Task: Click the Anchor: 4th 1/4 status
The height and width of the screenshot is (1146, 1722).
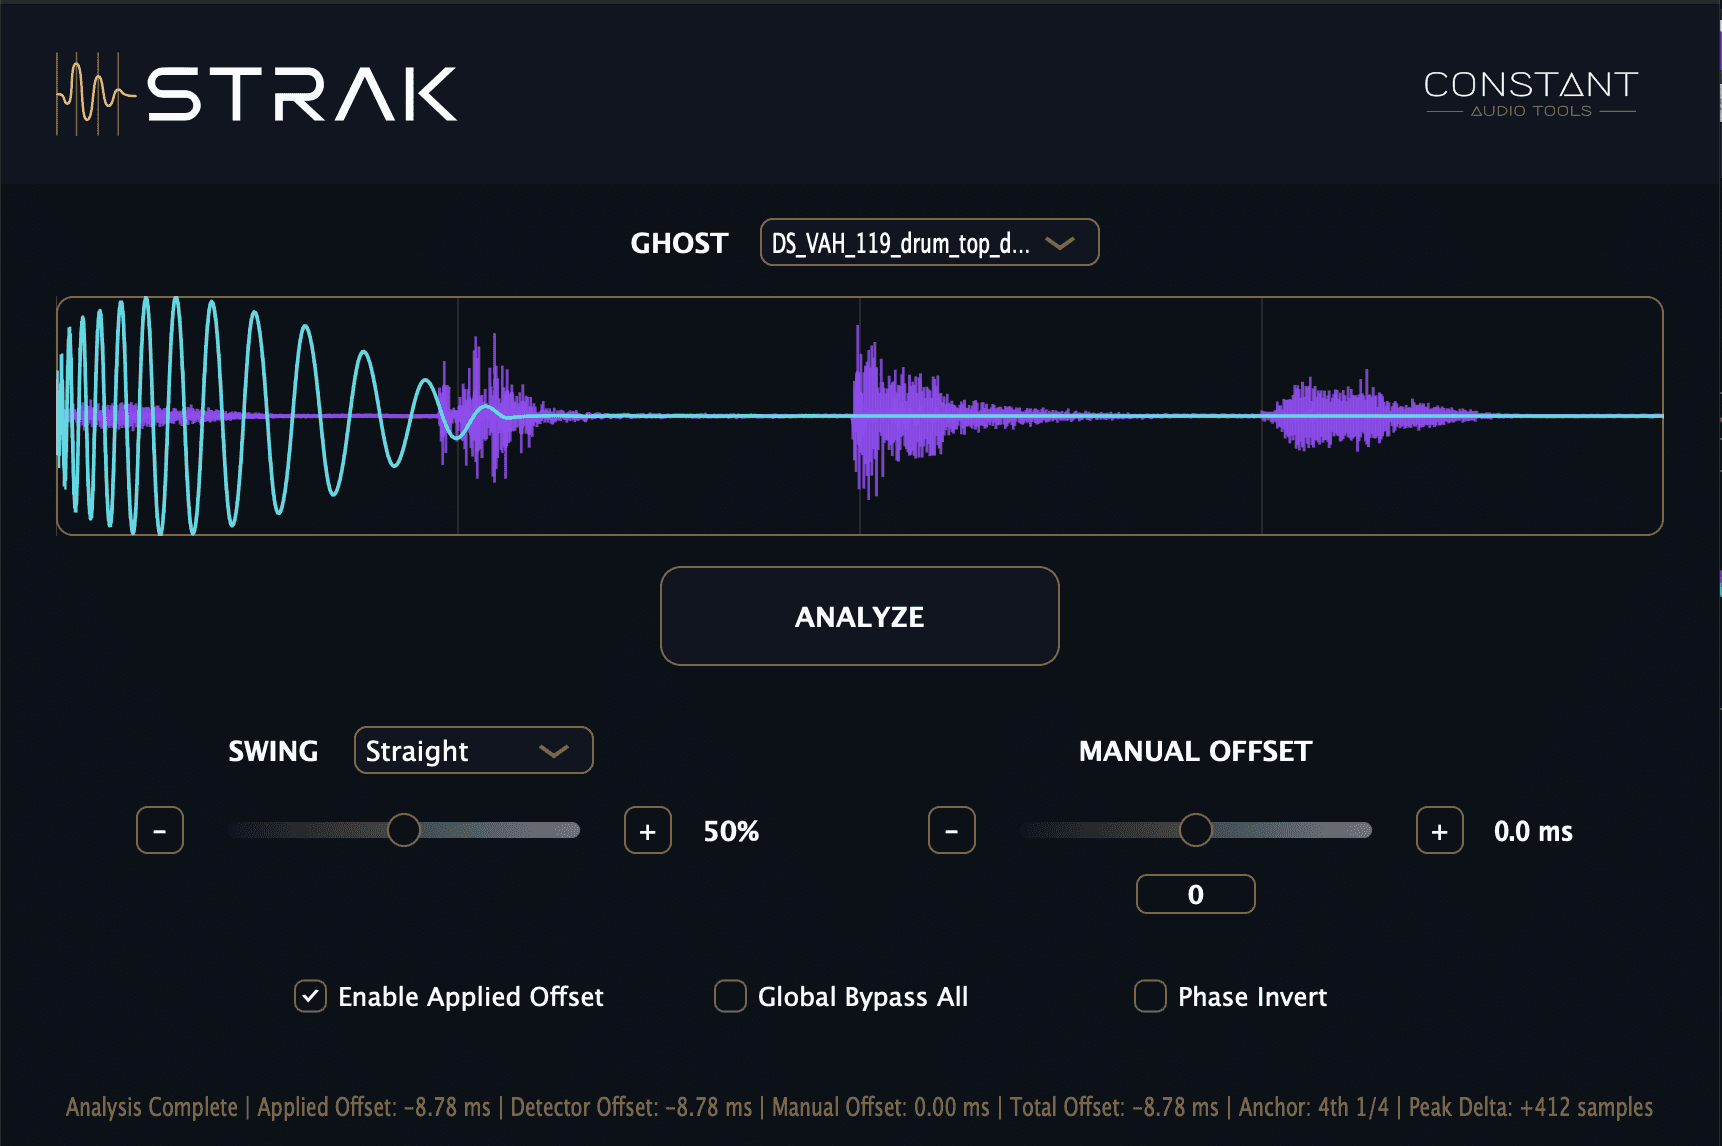Action: (x=1314, y=1107)
